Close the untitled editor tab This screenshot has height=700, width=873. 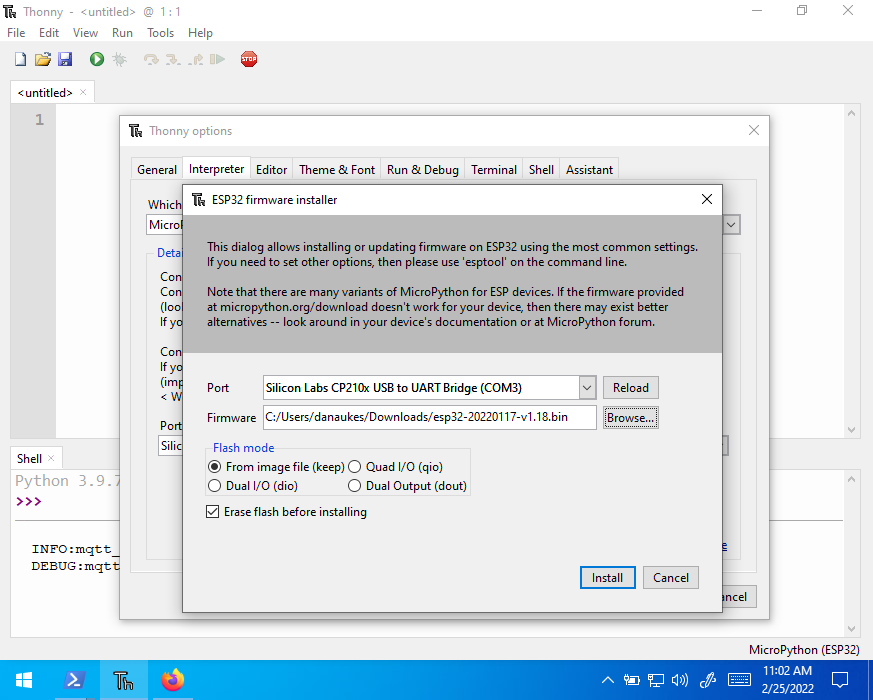83,92
